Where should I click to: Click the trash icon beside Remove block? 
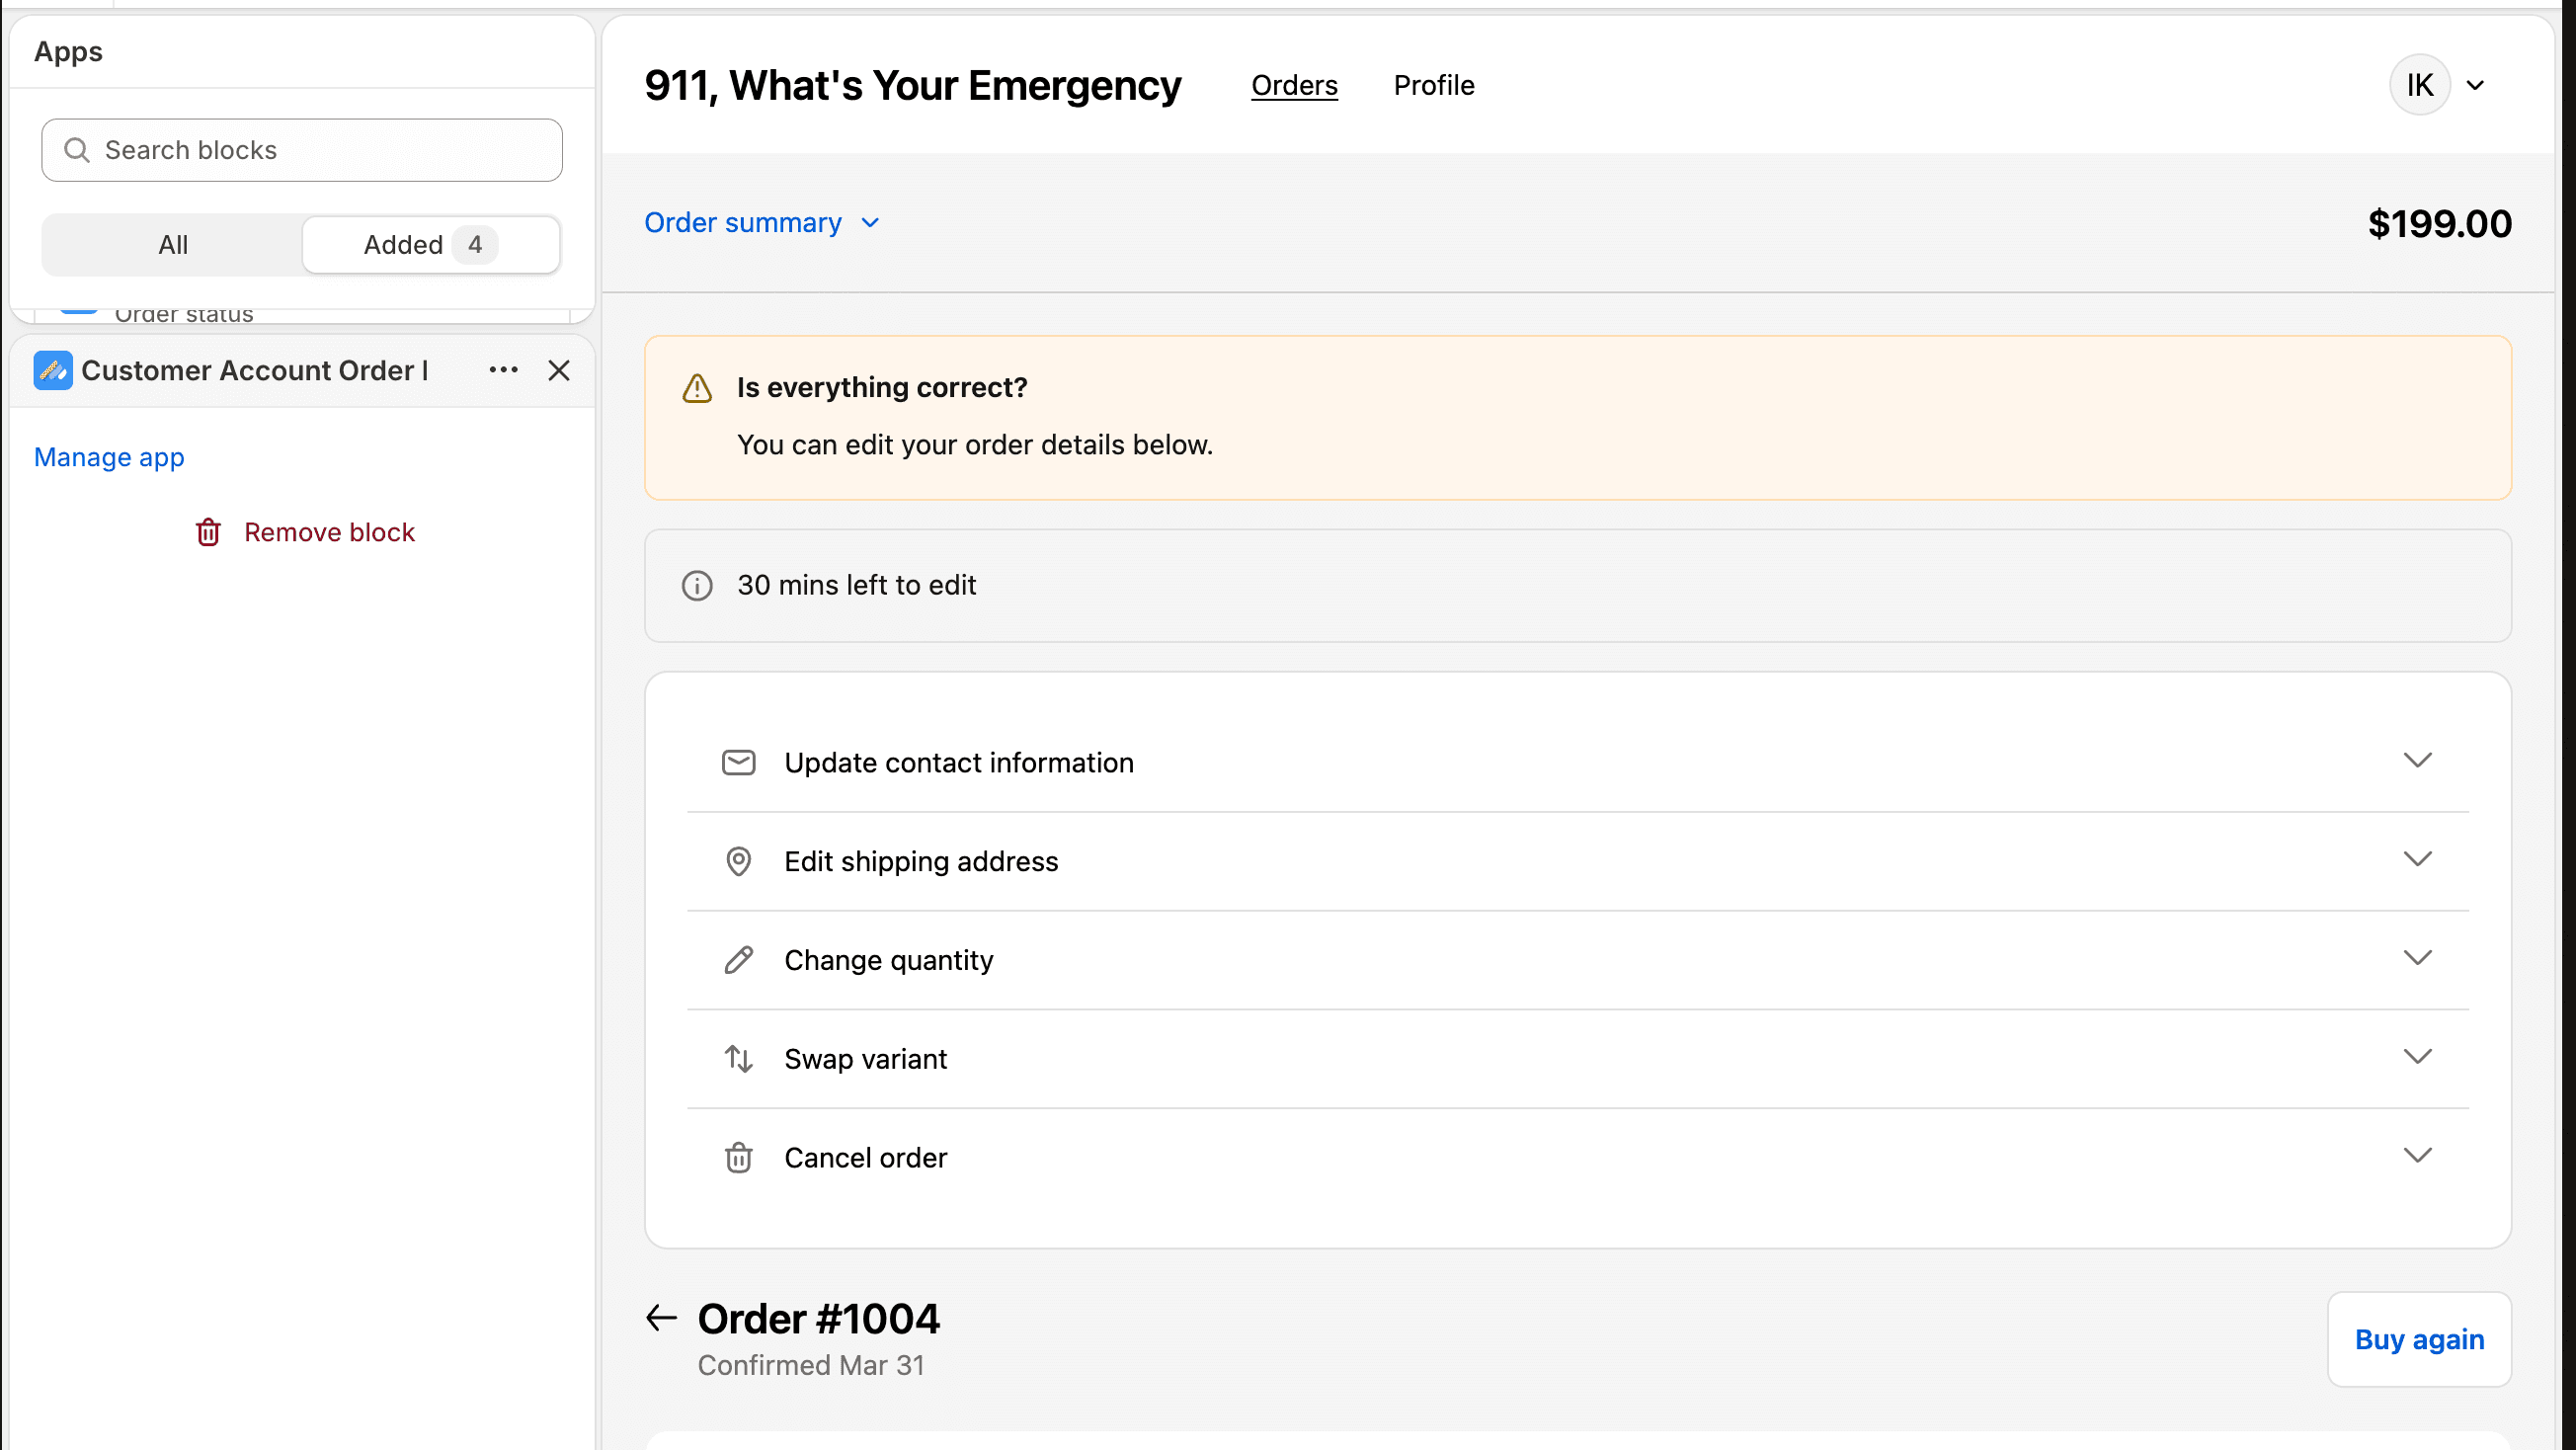click(208, 533)
